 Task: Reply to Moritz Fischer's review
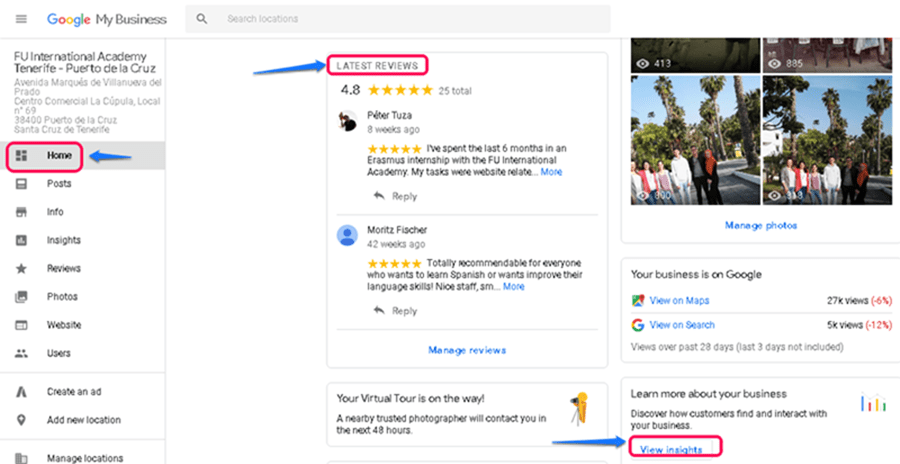395,311
